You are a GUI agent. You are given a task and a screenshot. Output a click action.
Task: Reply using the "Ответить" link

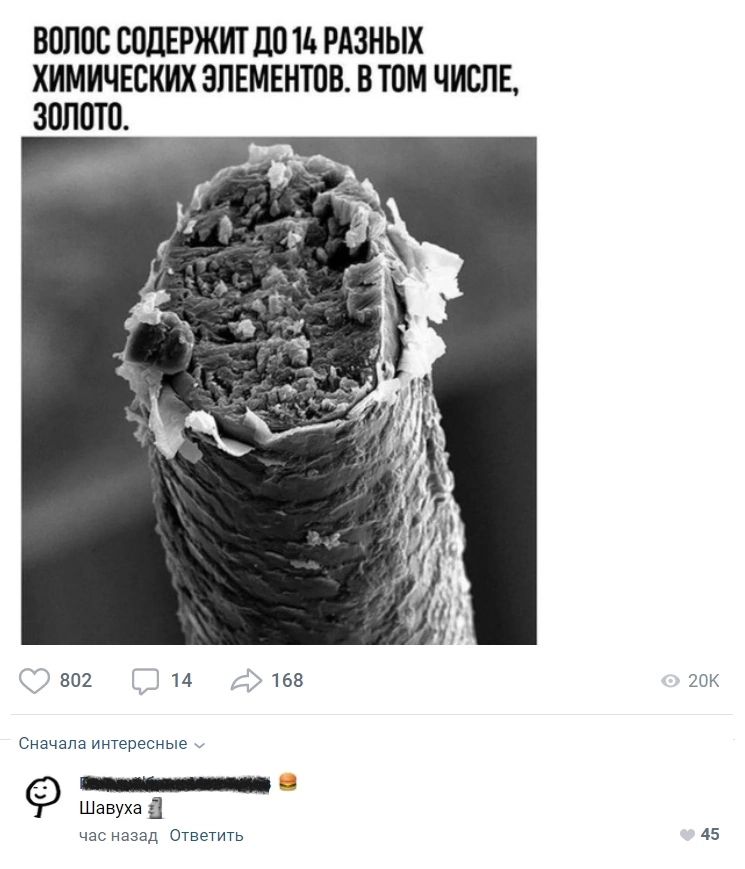[206, 835]
